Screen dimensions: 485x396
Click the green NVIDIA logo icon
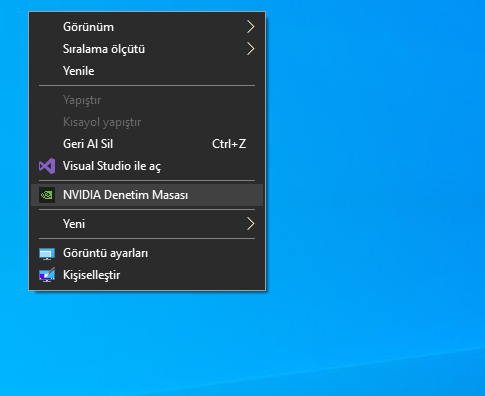(47, 195)
